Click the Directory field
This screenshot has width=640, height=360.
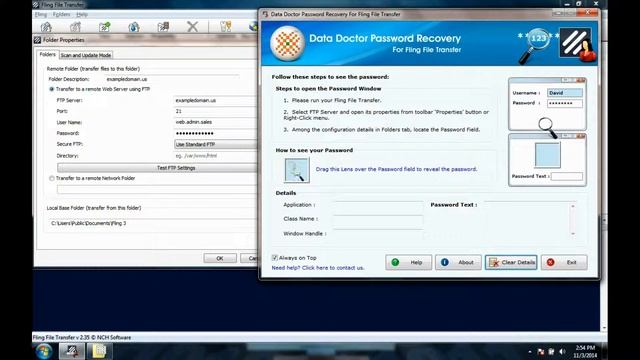click(216, 156)
